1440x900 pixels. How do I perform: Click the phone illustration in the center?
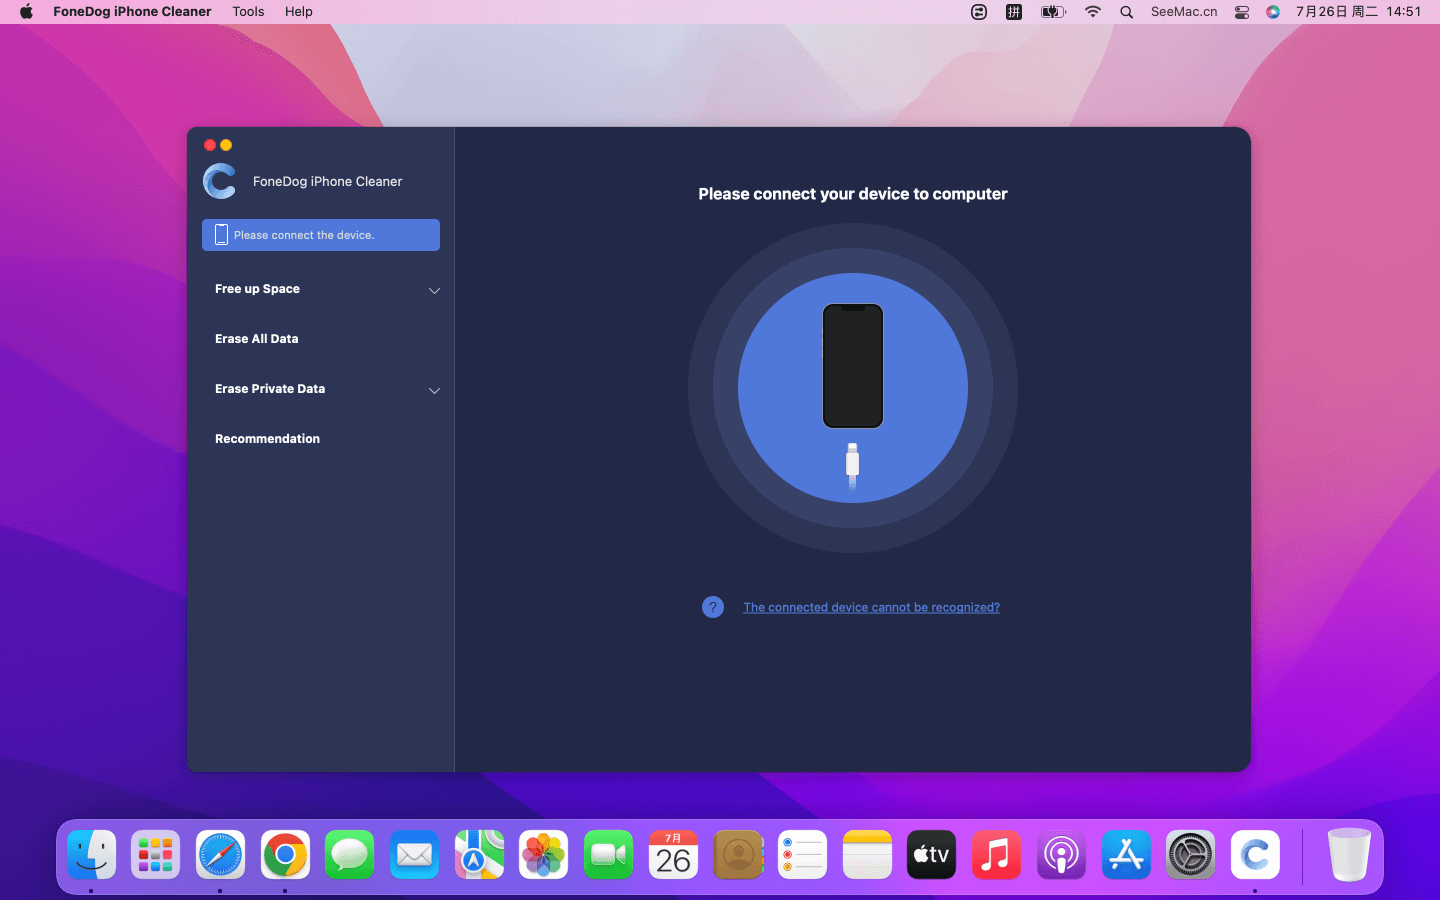tap(853, 366)
